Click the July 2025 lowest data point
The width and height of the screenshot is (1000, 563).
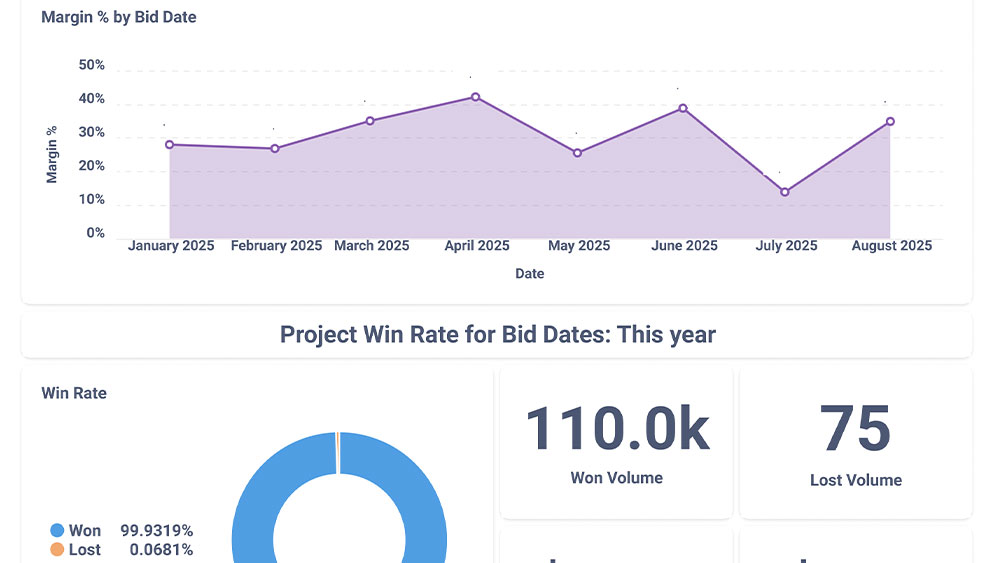[785, 192]
